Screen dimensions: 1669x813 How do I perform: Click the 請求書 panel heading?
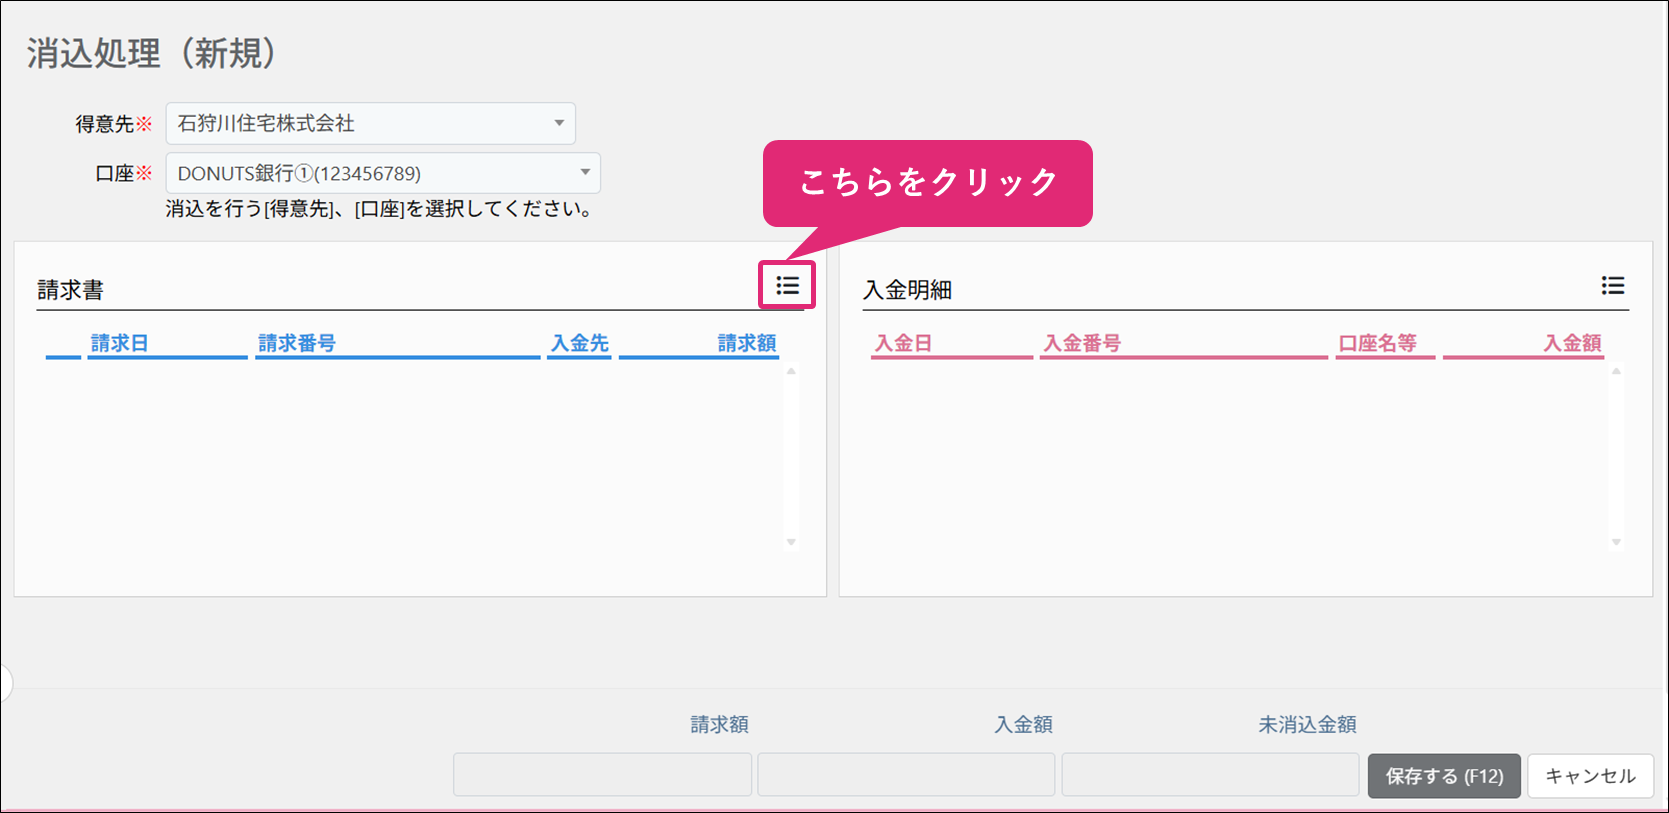[70, 290]
